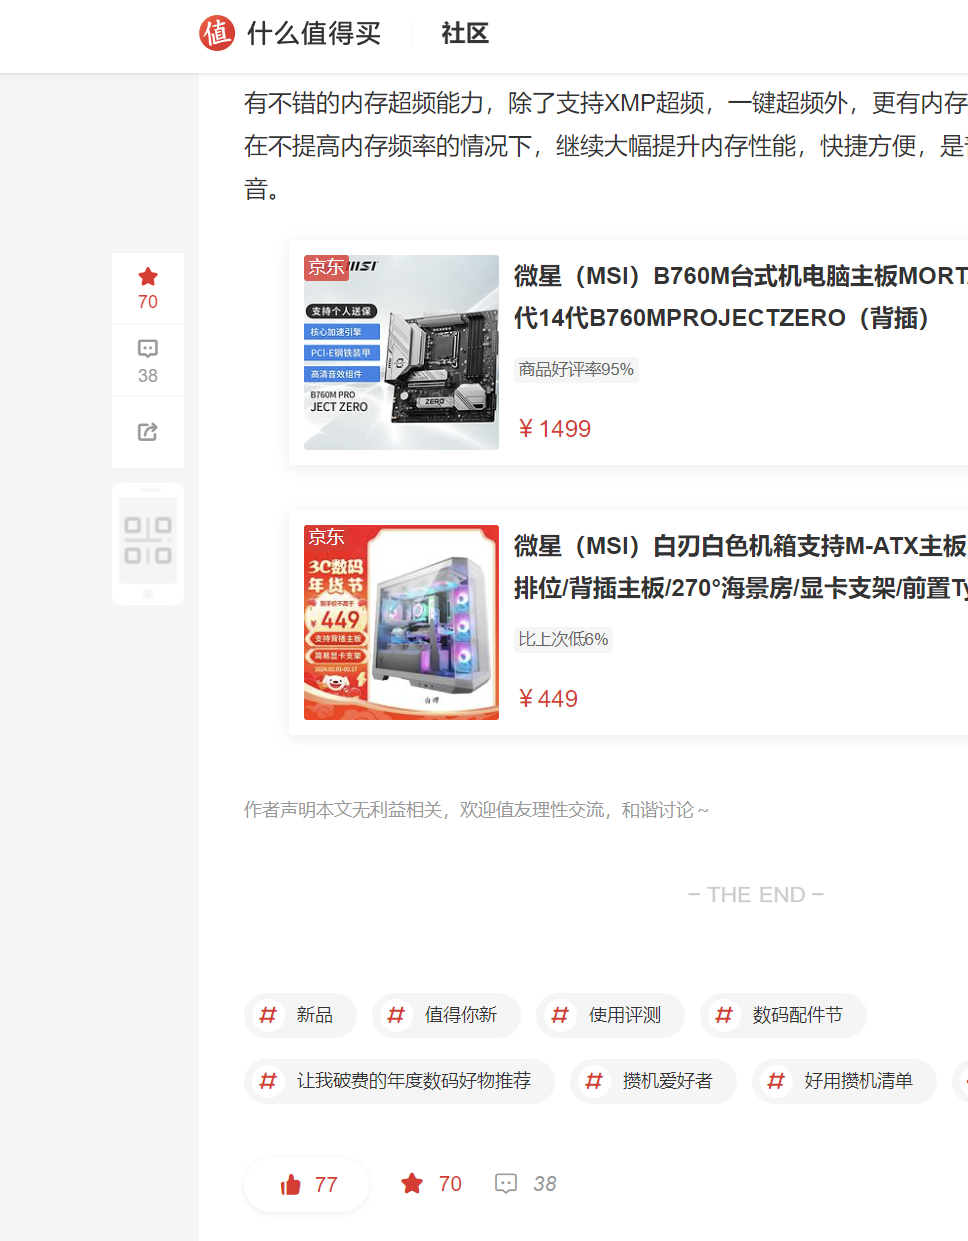Open the 数码配件节 hashtag
968x1241 pixels.
[783, 1015]
